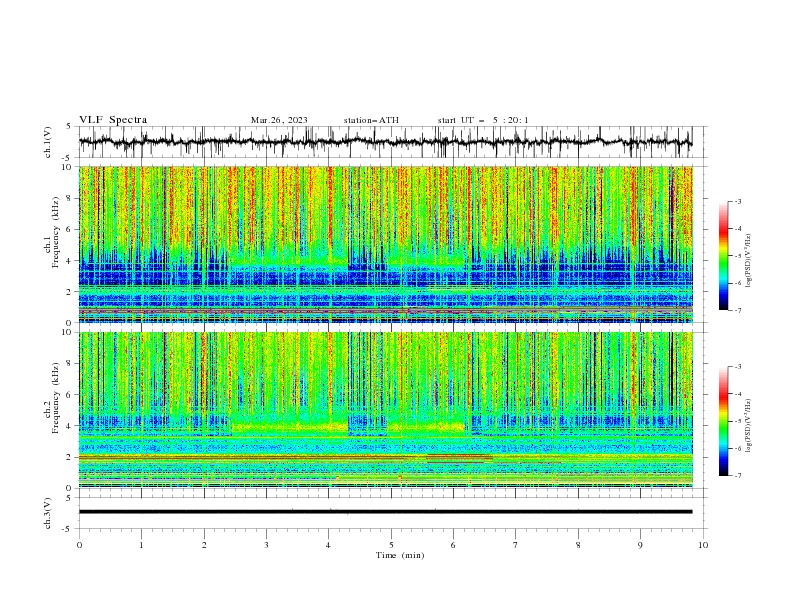Click the "ch.3(V)" axis label
This screenshot has width=792, height=612.
click(48, 513)
